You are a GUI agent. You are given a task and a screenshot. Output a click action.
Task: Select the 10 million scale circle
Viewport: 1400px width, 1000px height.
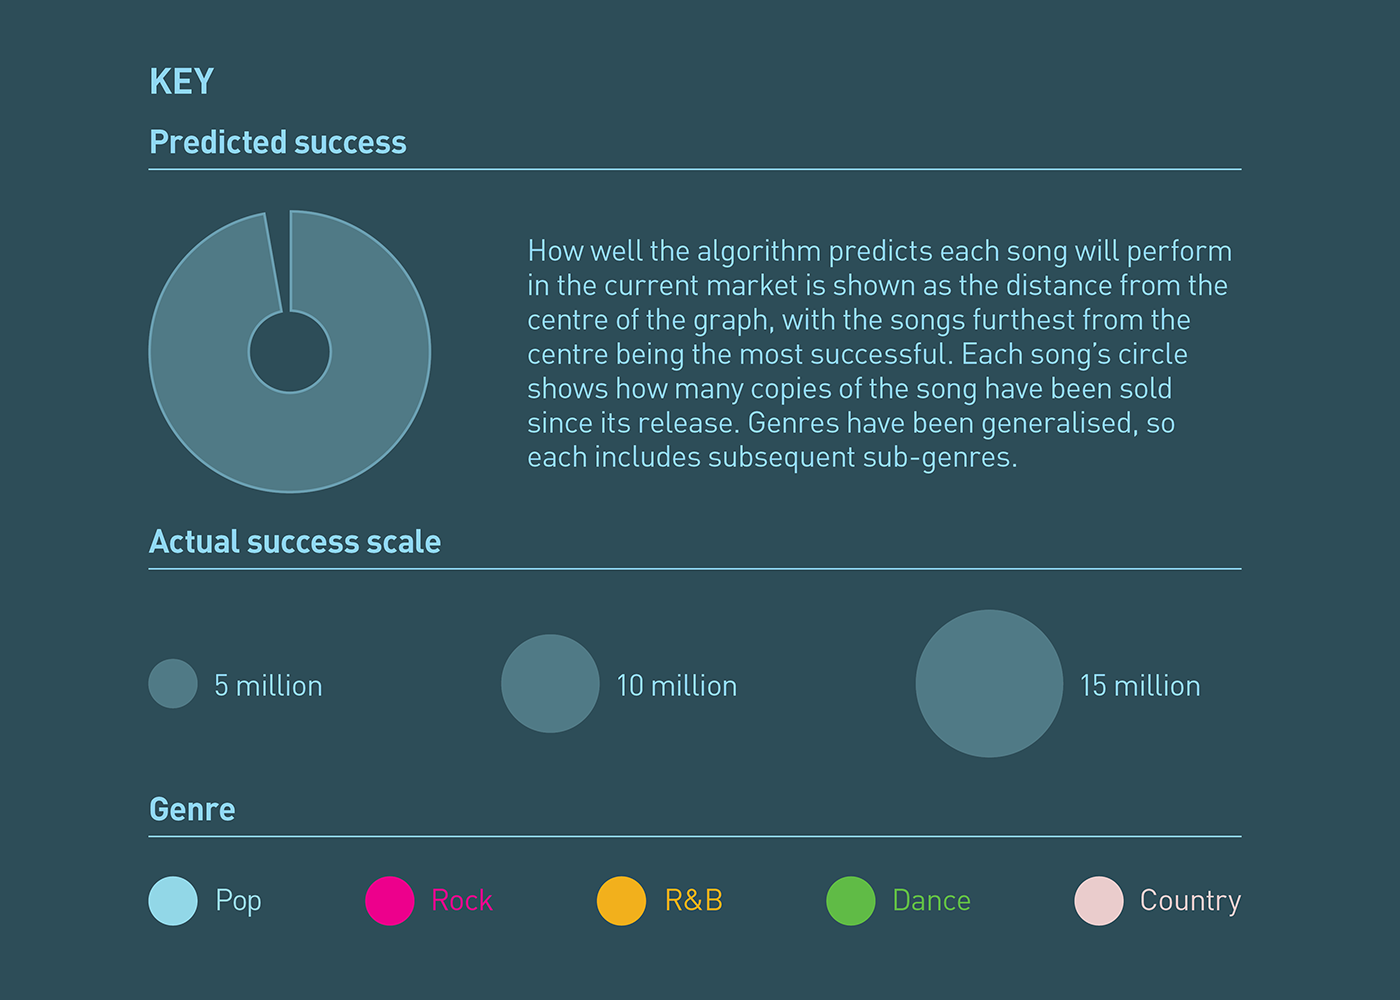550,684
